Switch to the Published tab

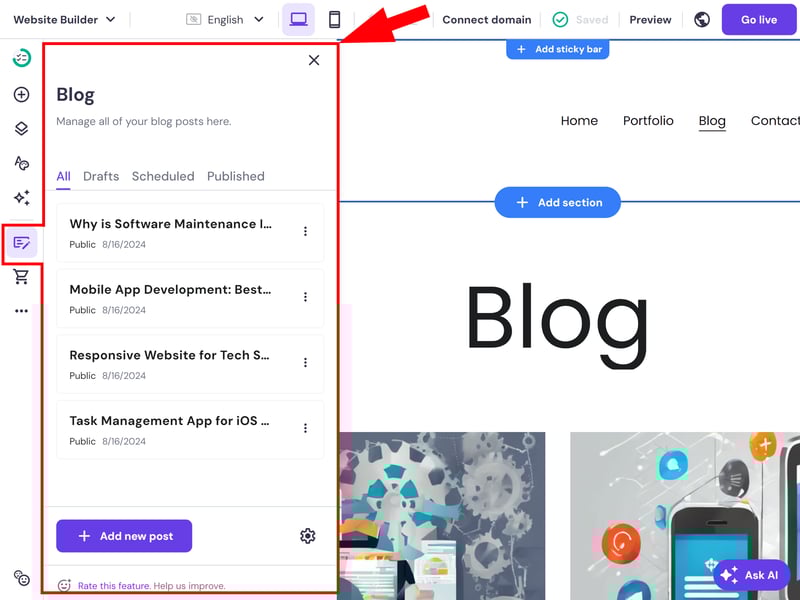[x=236, y=177]
